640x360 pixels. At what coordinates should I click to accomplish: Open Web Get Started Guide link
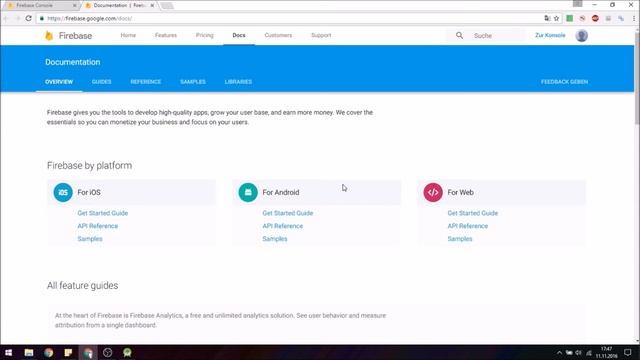click(473, 213)
